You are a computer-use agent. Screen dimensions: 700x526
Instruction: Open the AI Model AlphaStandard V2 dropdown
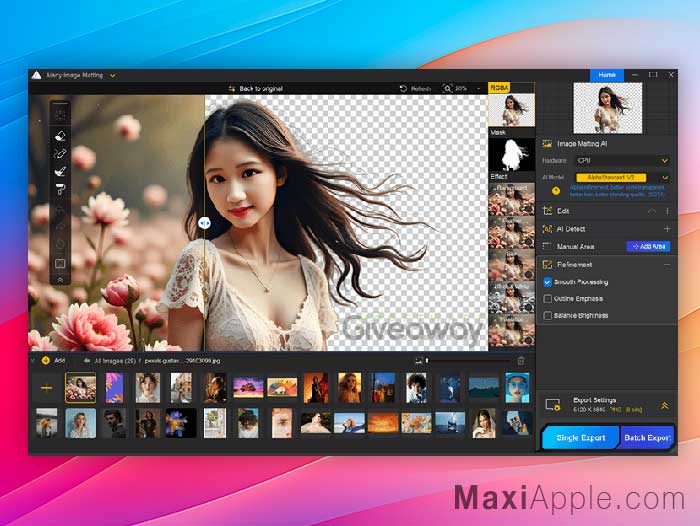coord(622,177)
